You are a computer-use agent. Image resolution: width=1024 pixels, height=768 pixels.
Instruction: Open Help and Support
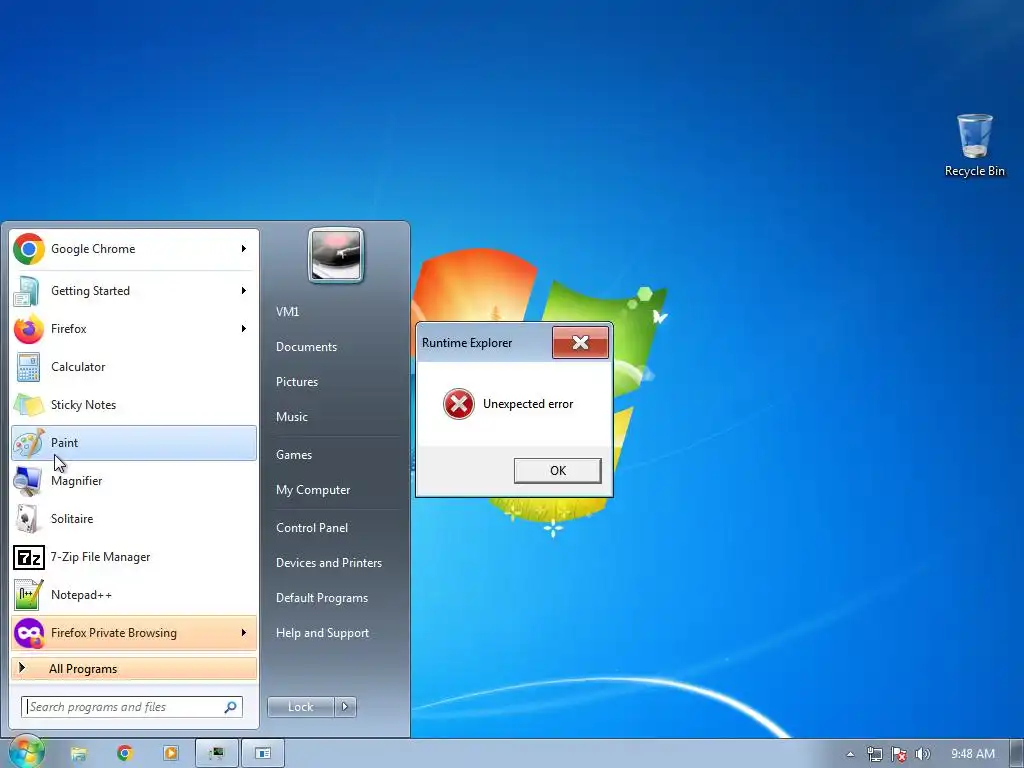pos(322,633)
